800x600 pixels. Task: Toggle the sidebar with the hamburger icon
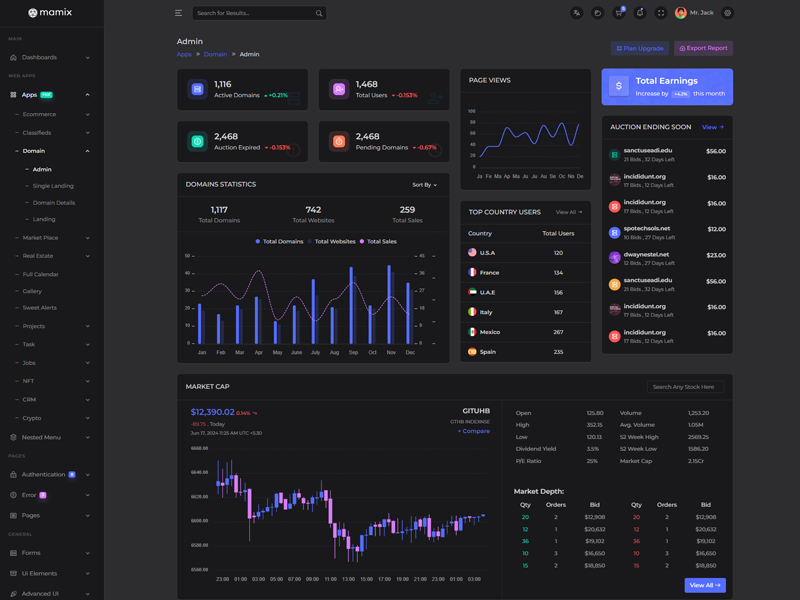[x=178, y=13]
